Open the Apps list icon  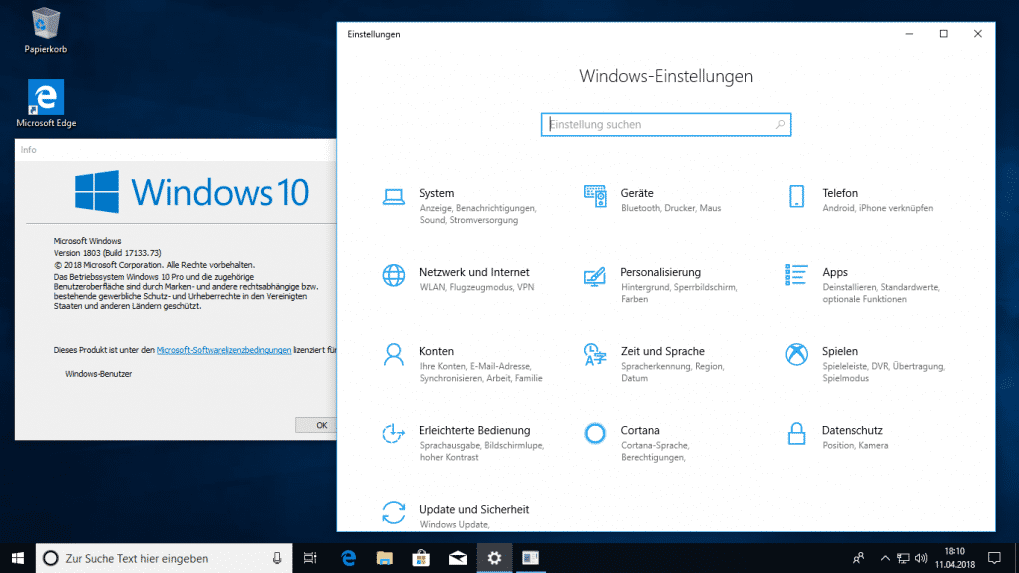pos(796,275)
